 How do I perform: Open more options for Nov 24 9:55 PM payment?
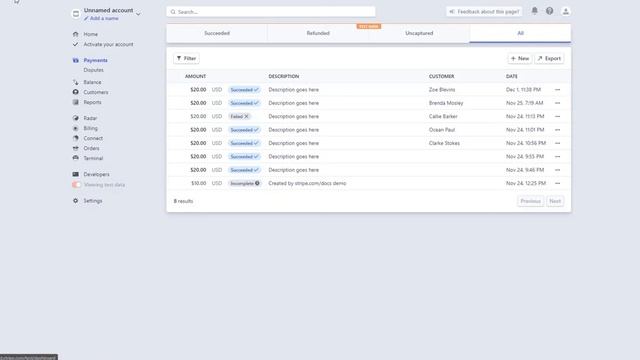click(558, 157)
